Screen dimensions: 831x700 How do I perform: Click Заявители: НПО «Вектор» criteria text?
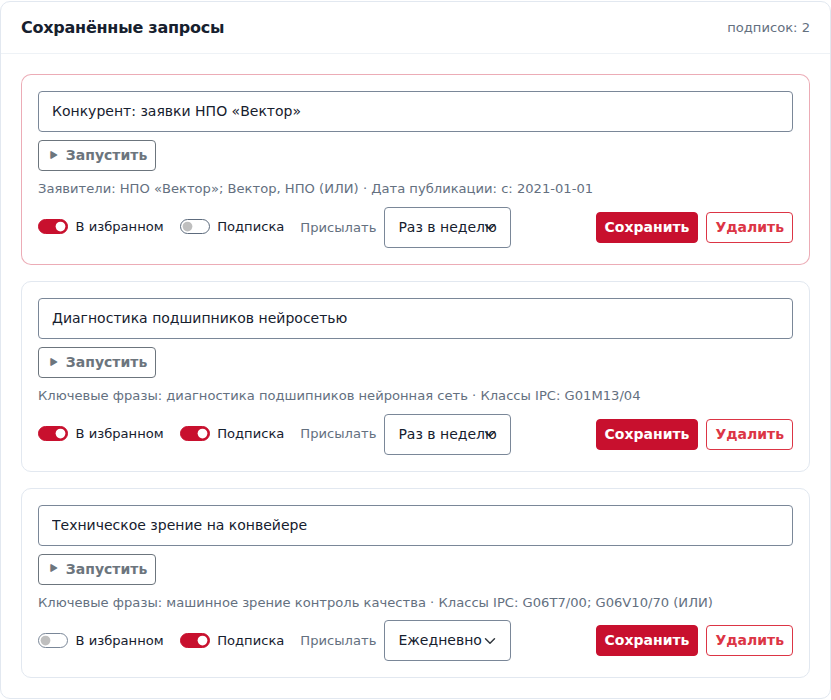click(315, 189)
